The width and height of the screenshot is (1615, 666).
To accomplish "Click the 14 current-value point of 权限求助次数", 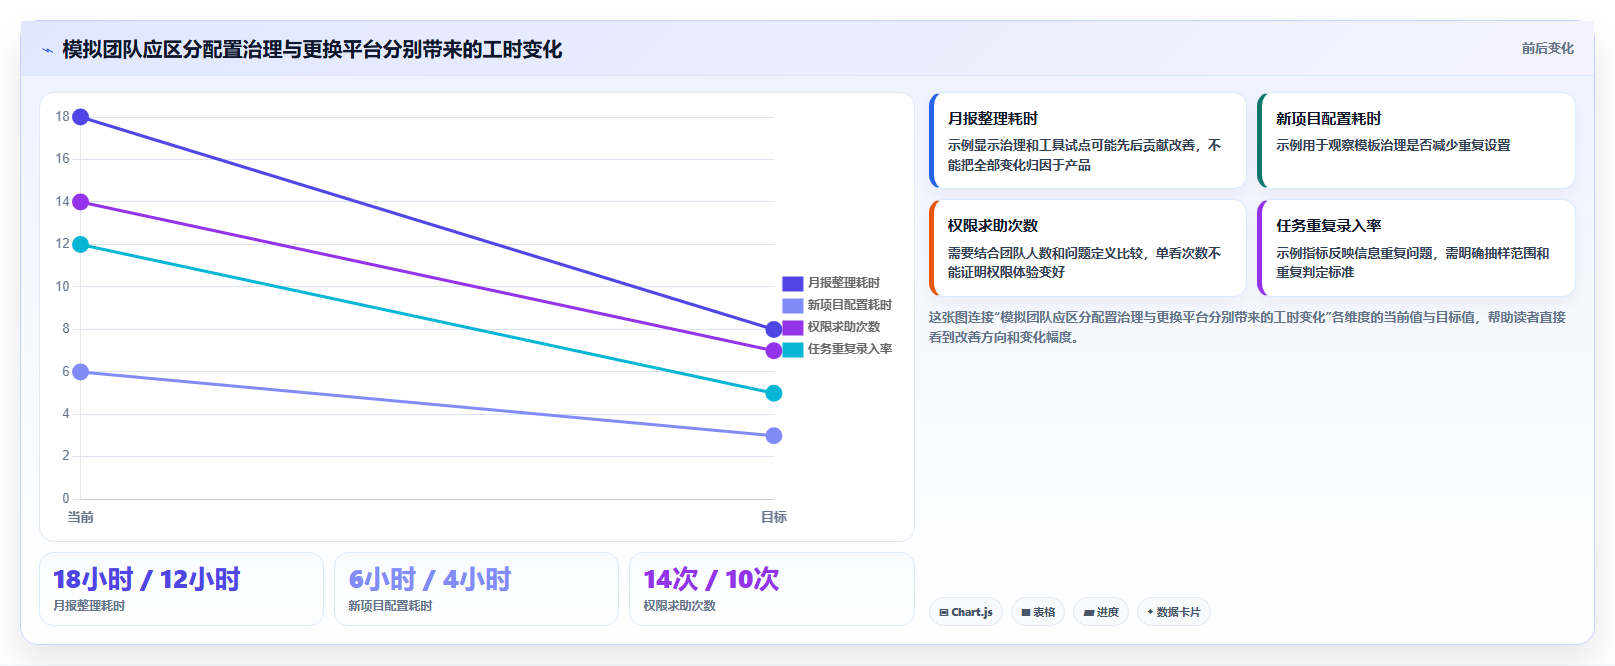I will 81,202.
